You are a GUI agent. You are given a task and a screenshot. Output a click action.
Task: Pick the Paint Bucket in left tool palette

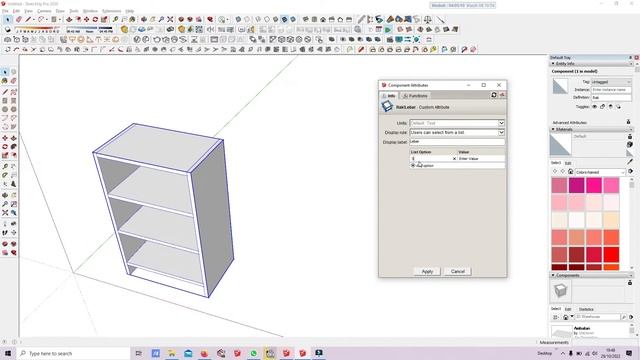5,81
